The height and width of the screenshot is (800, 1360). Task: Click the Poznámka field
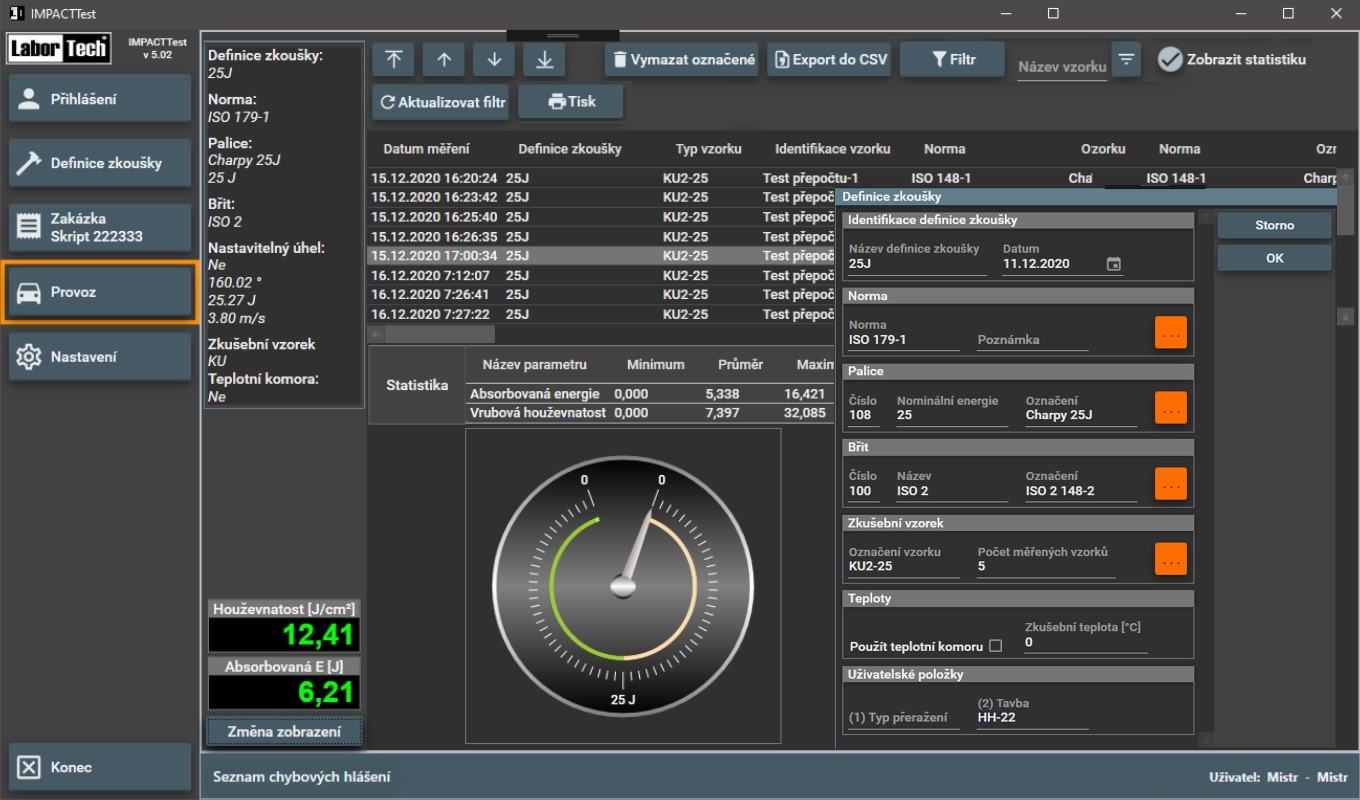coord(1032,340)
